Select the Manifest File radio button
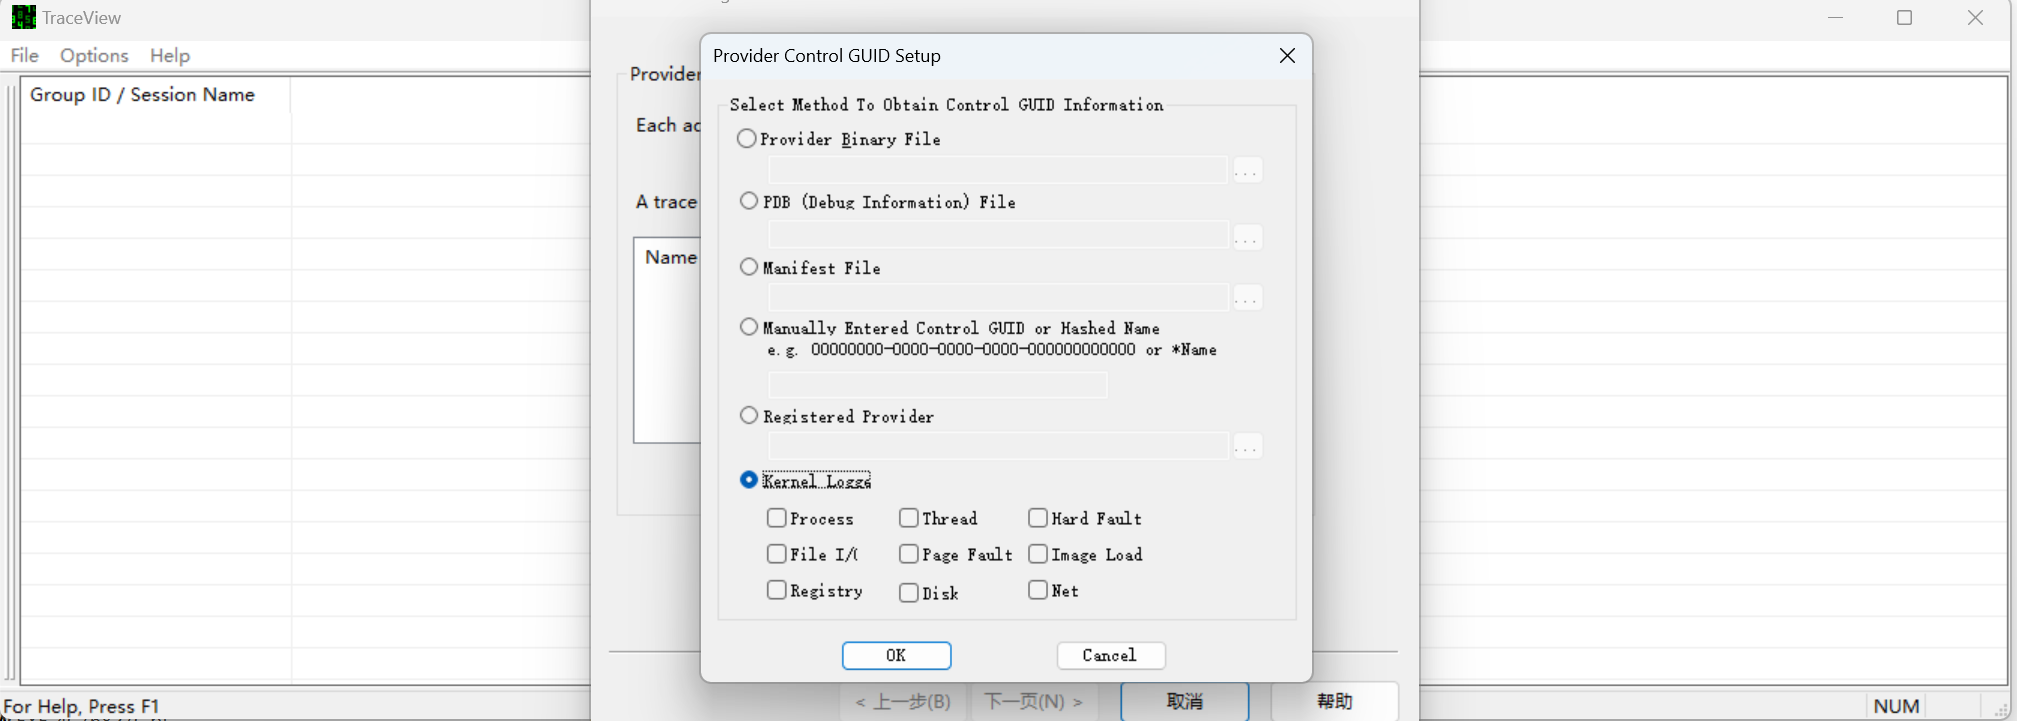Screen dimensions: 2017x721 tap(749, 267)
